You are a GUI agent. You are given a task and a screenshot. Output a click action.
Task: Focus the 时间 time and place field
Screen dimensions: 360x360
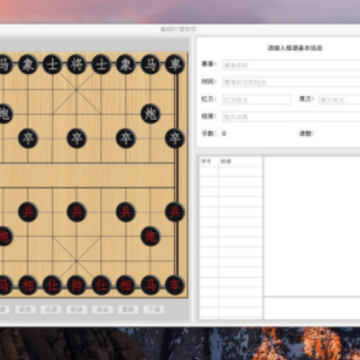[291, 82]
